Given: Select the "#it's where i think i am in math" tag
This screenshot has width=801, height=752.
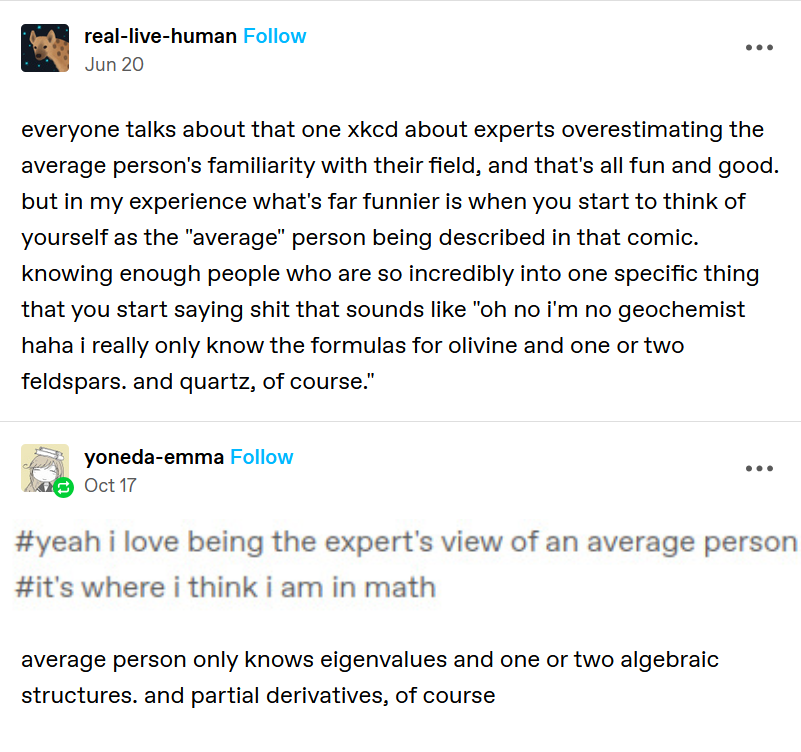Looking at the screenshot, I should tap(225, 586).
